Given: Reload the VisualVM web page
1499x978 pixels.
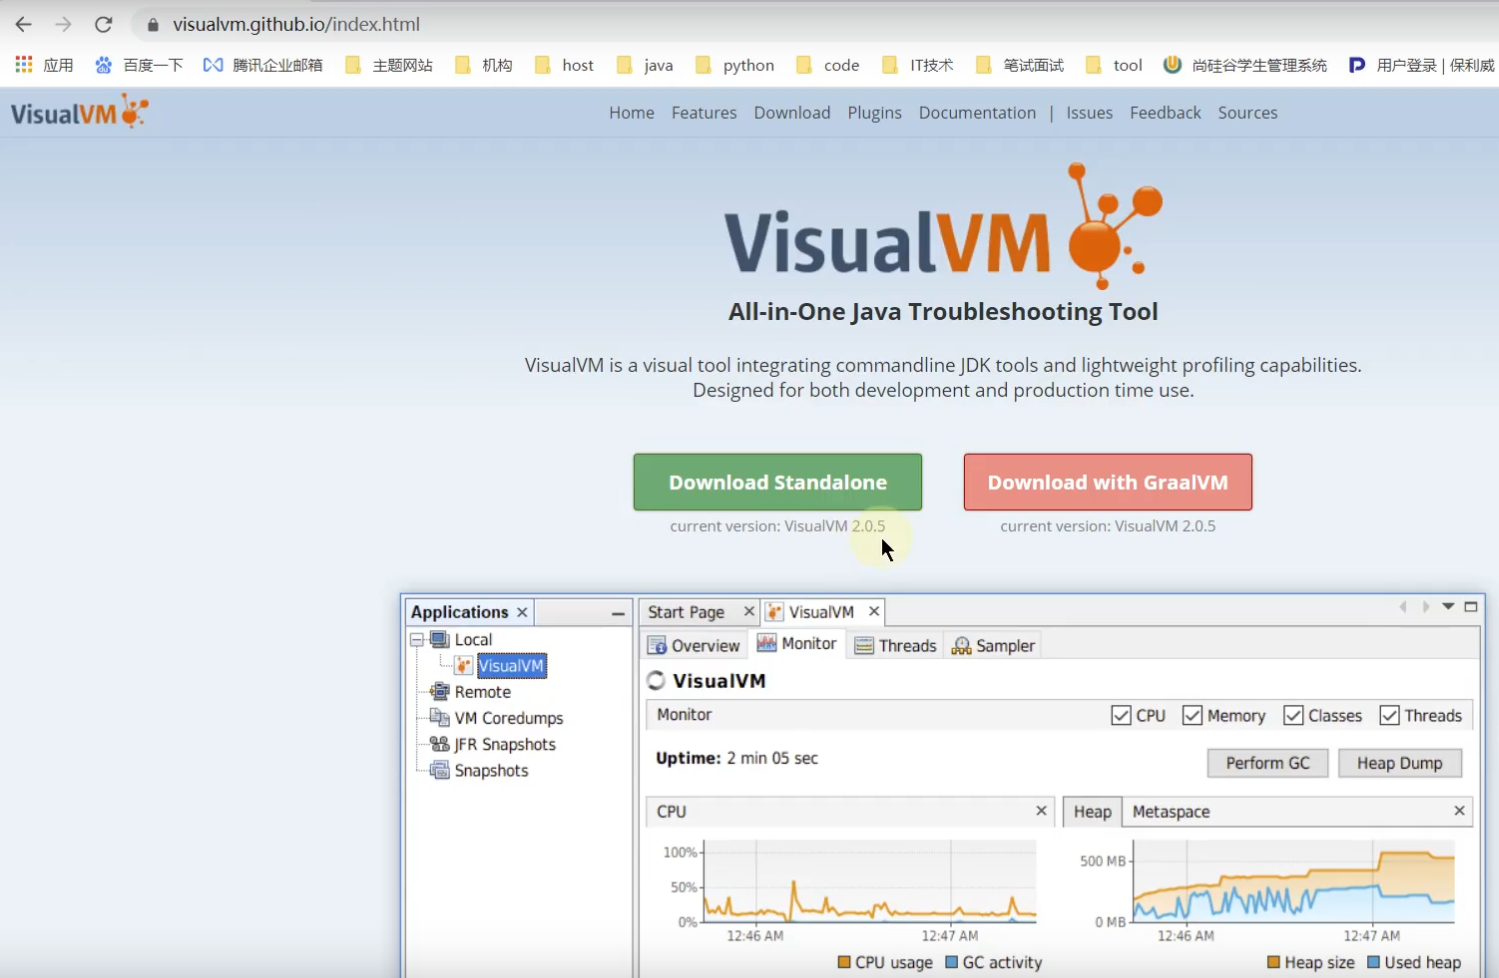Looking at the screenshot, I should click(x=103, y=24).
